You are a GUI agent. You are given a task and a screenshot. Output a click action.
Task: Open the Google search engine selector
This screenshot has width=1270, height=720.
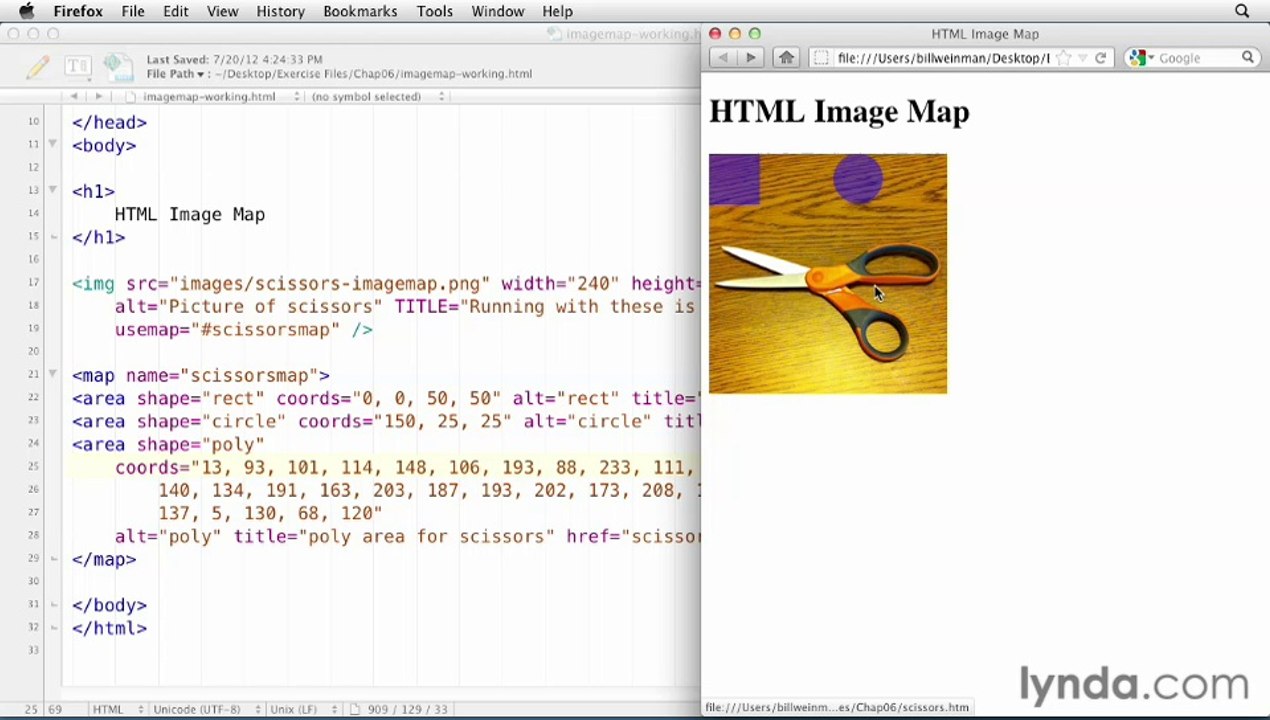(1140, 58)
